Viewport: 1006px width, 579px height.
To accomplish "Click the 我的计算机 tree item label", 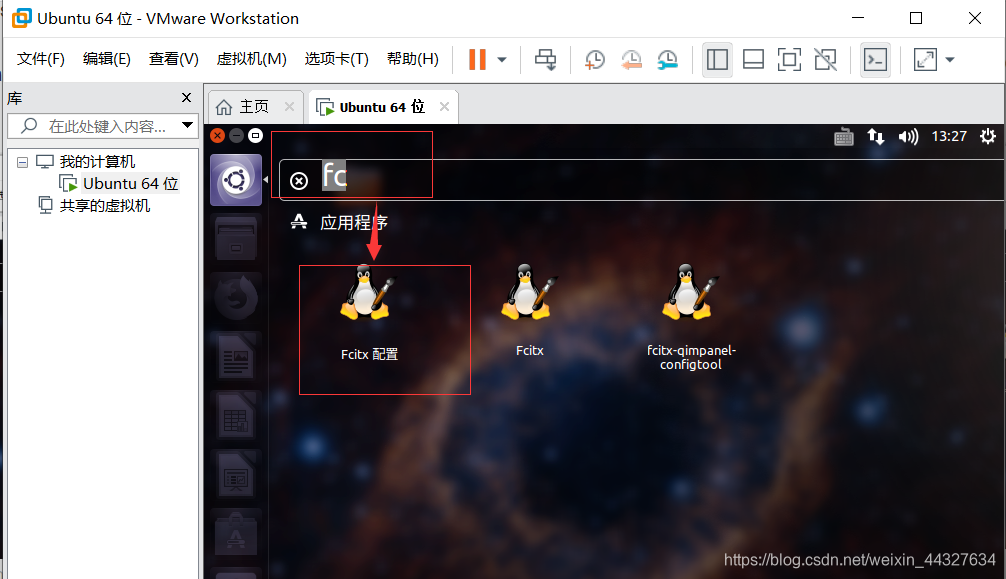I will point(98,162).
